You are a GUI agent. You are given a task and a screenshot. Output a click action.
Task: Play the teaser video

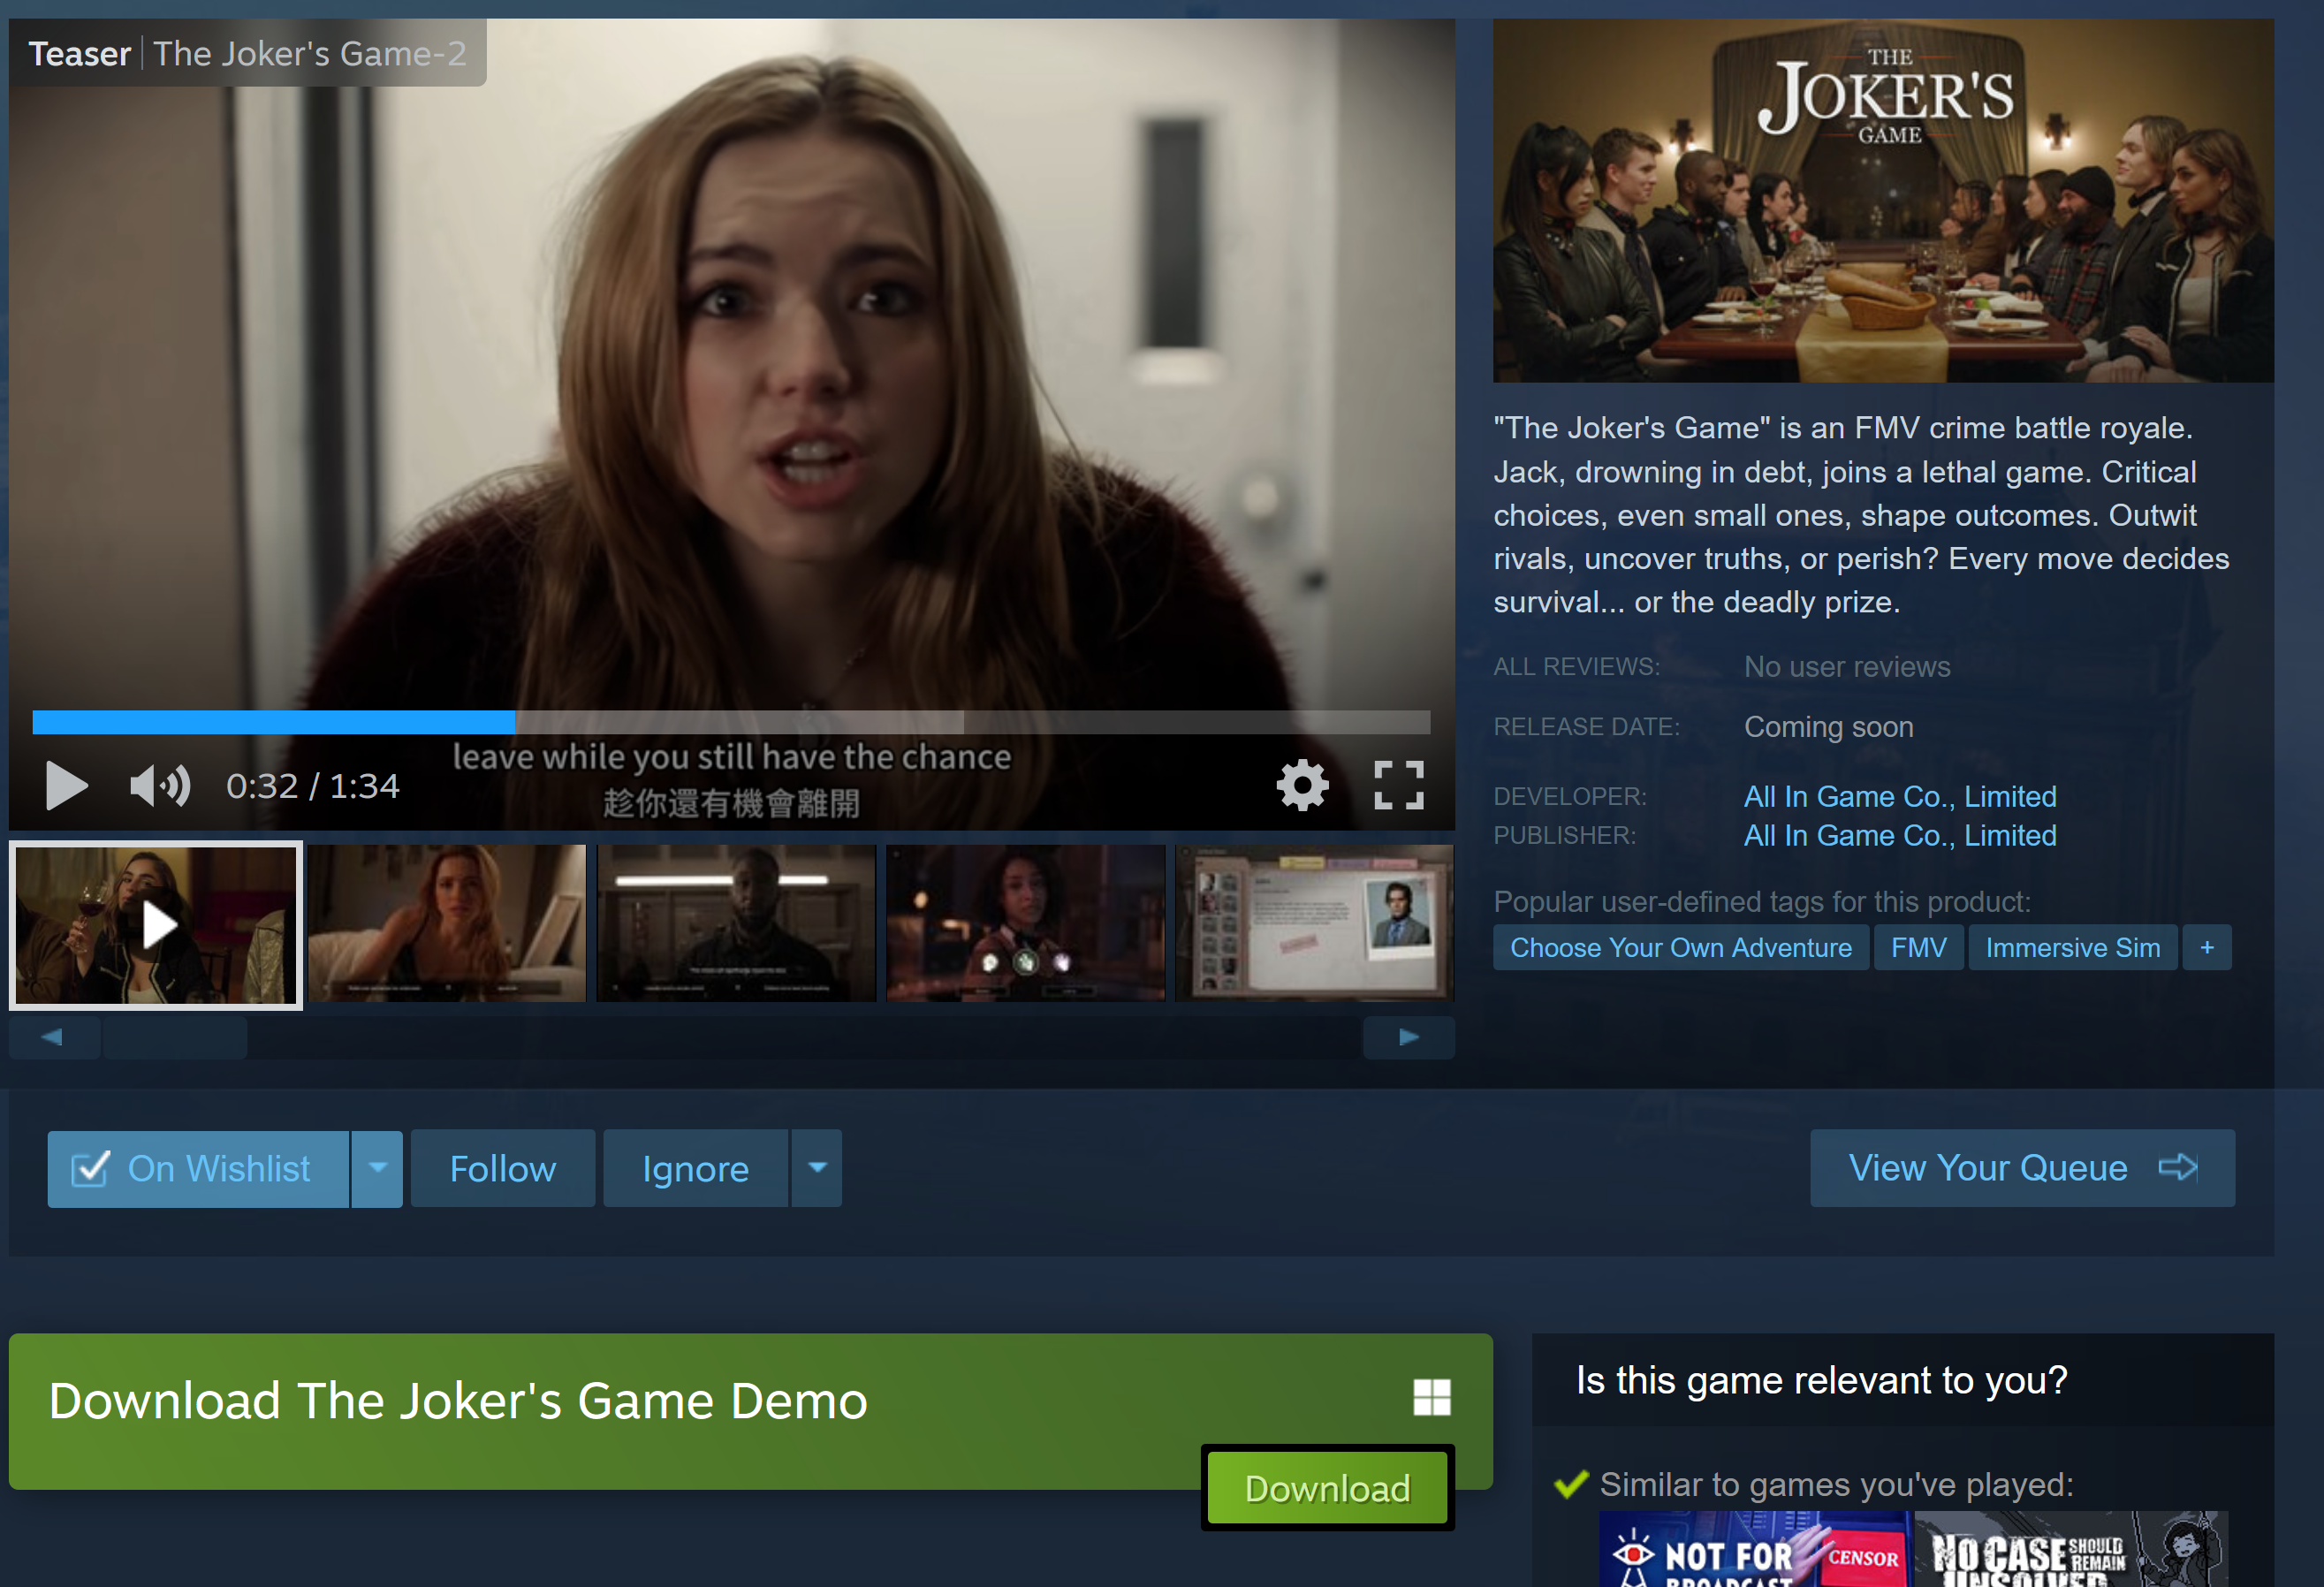[67, 786]
